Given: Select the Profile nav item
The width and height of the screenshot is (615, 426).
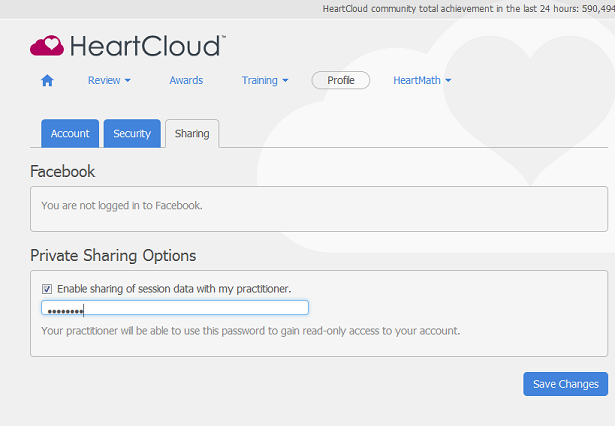Looking at the screenshot, I should coord(341,80).
